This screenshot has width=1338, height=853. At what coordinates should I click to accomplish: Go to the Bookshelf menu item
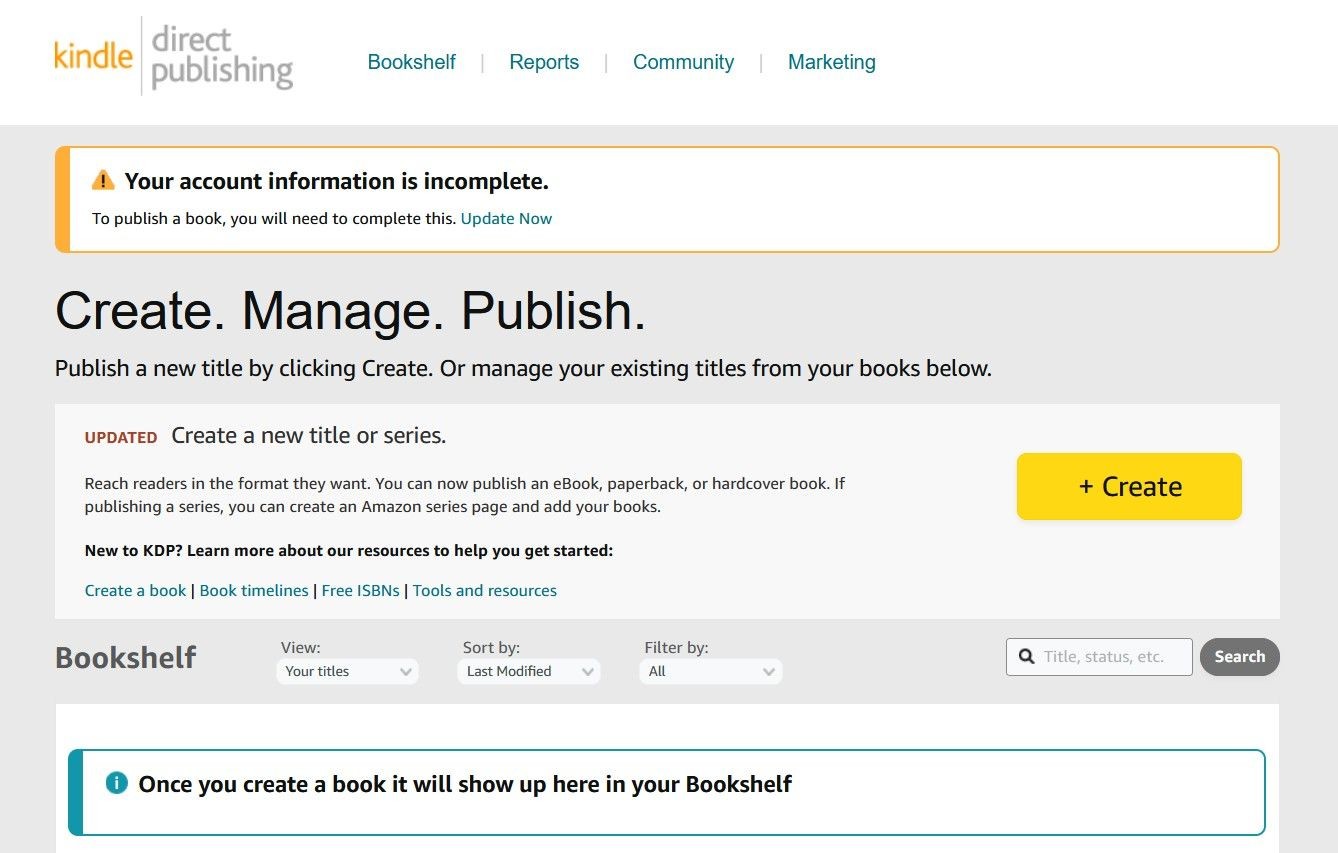411,62
